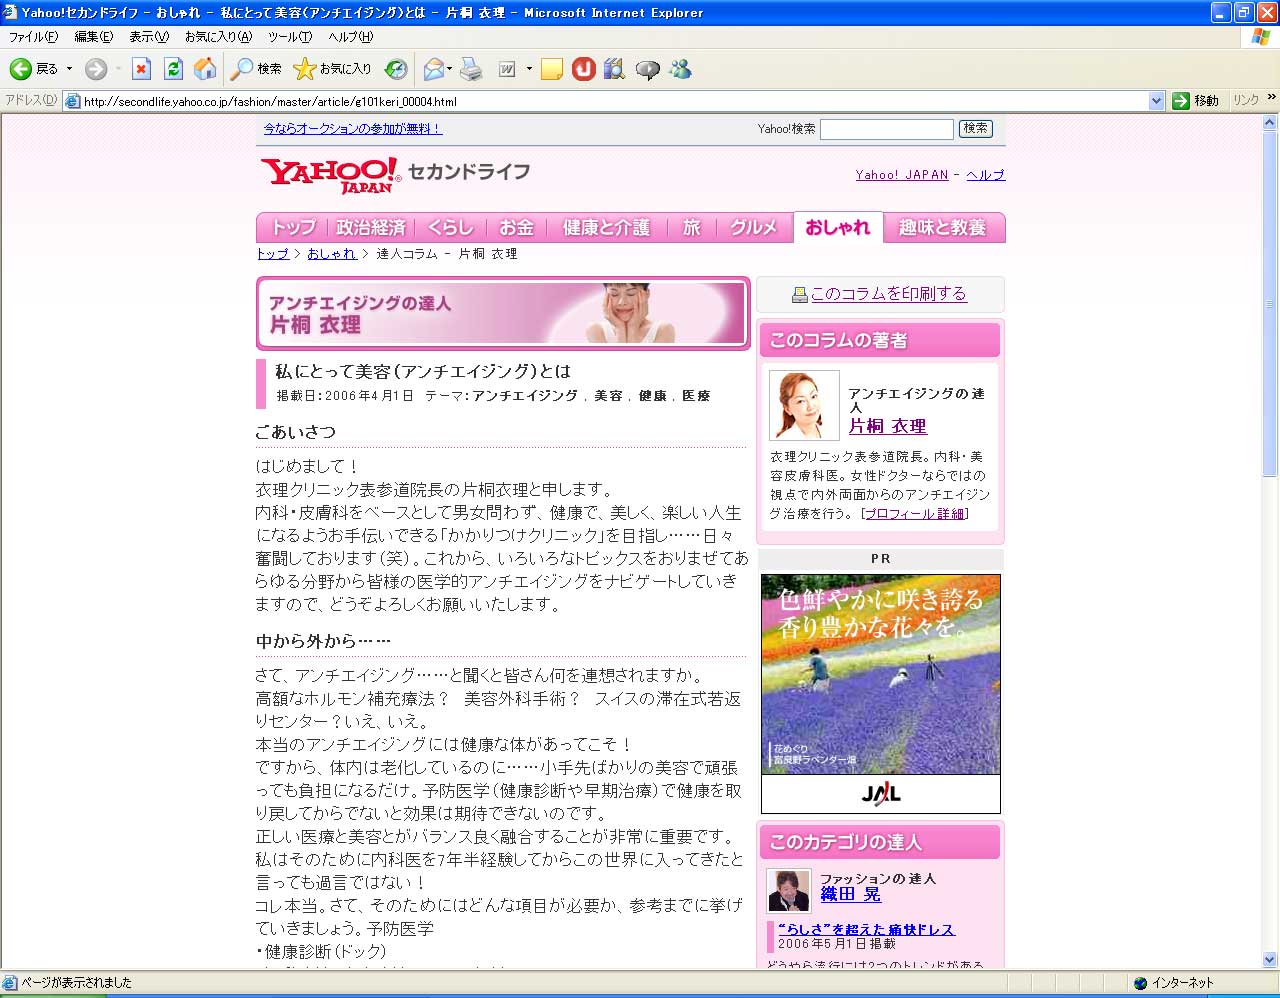Open the 織田 晃 expert link

851,895
